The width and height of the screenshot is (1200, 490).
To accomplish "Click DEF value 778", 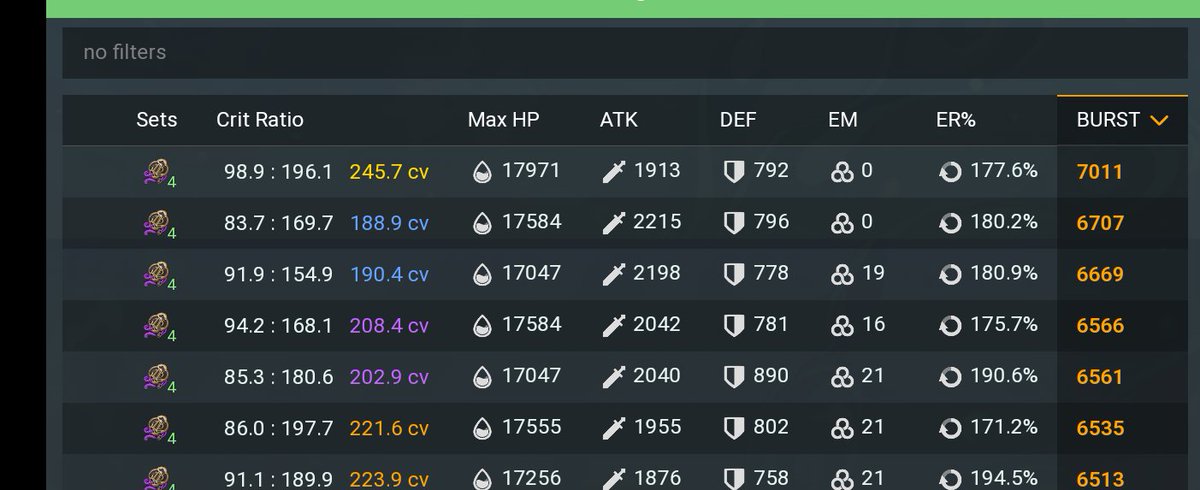I will [771, 273].
